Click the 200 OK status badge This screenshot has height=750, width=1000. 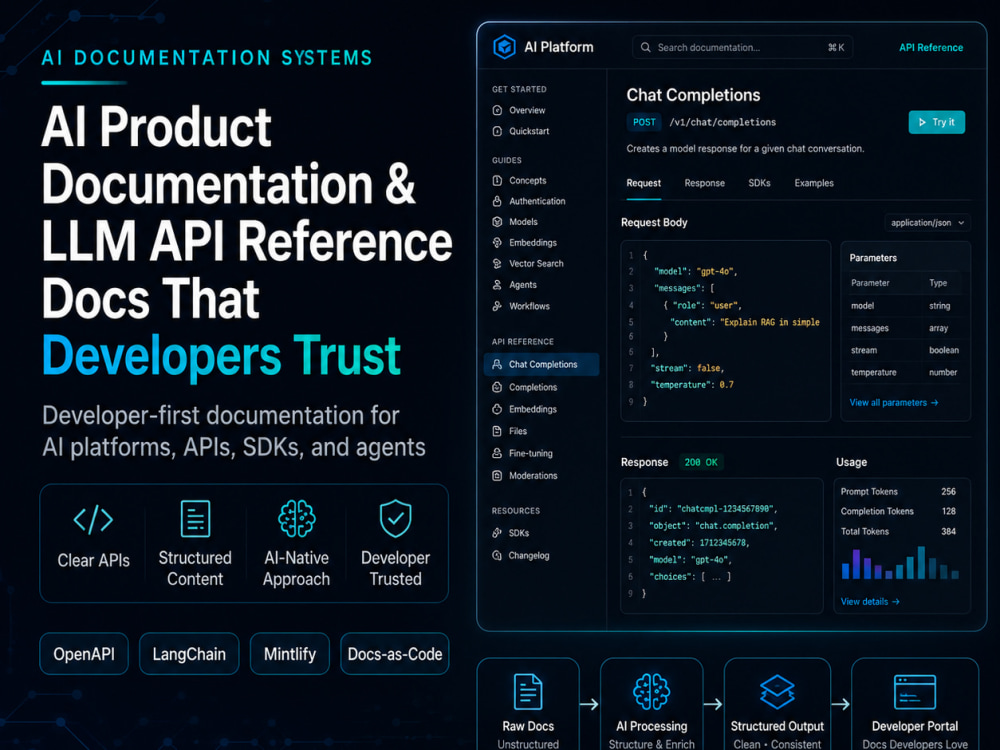[701, 462]
